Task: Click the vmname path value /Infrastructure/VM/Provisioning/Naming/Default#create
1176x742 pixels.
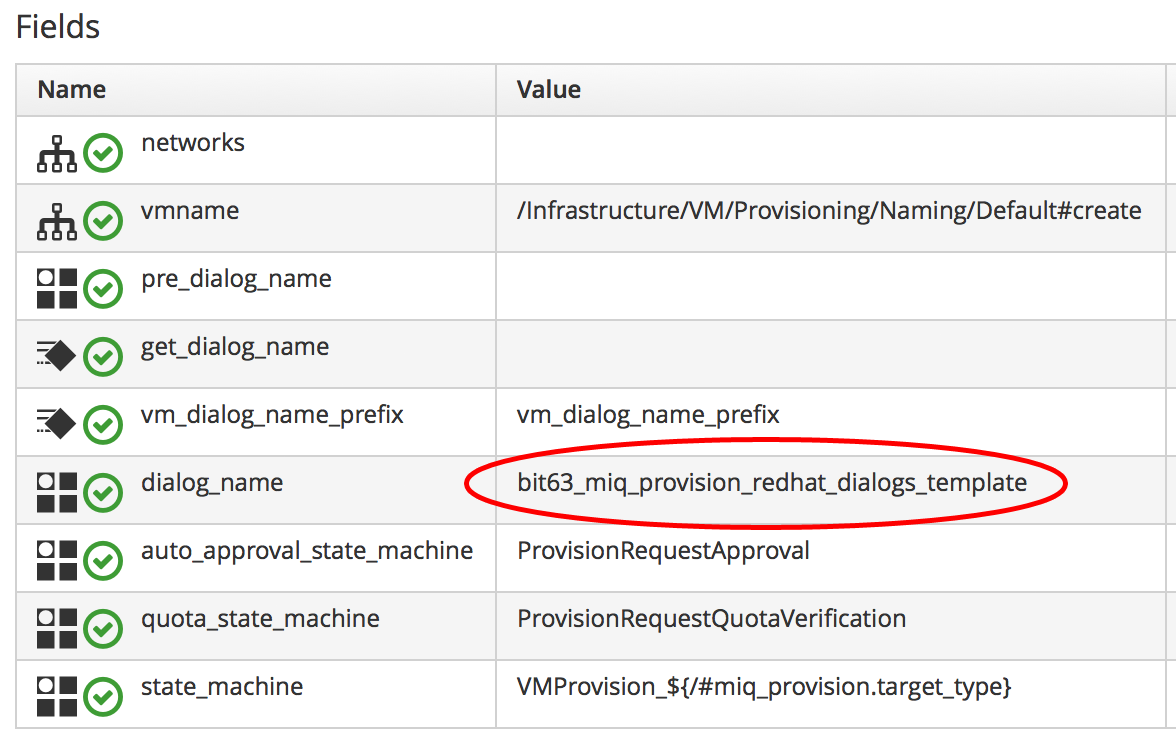Action: [828, 211]
